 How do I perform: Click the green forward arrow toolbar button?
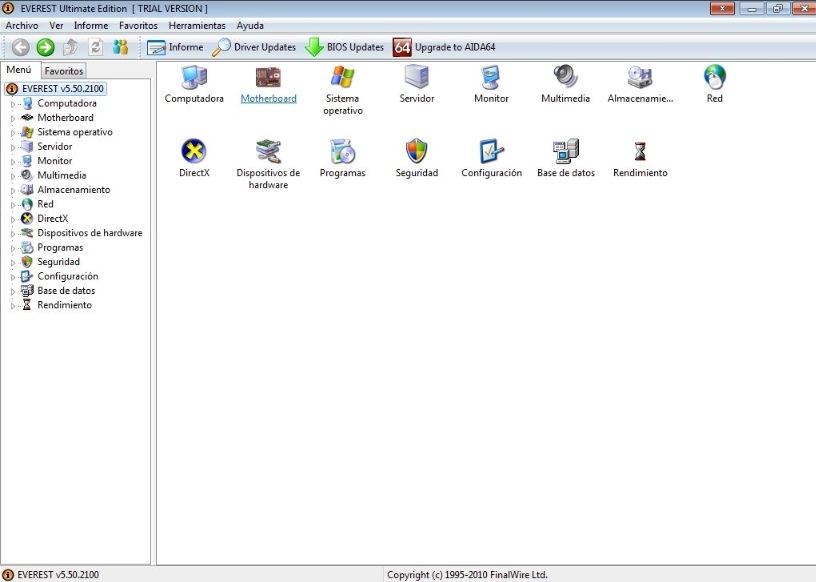pyautogui.click(x=45, y=47)
